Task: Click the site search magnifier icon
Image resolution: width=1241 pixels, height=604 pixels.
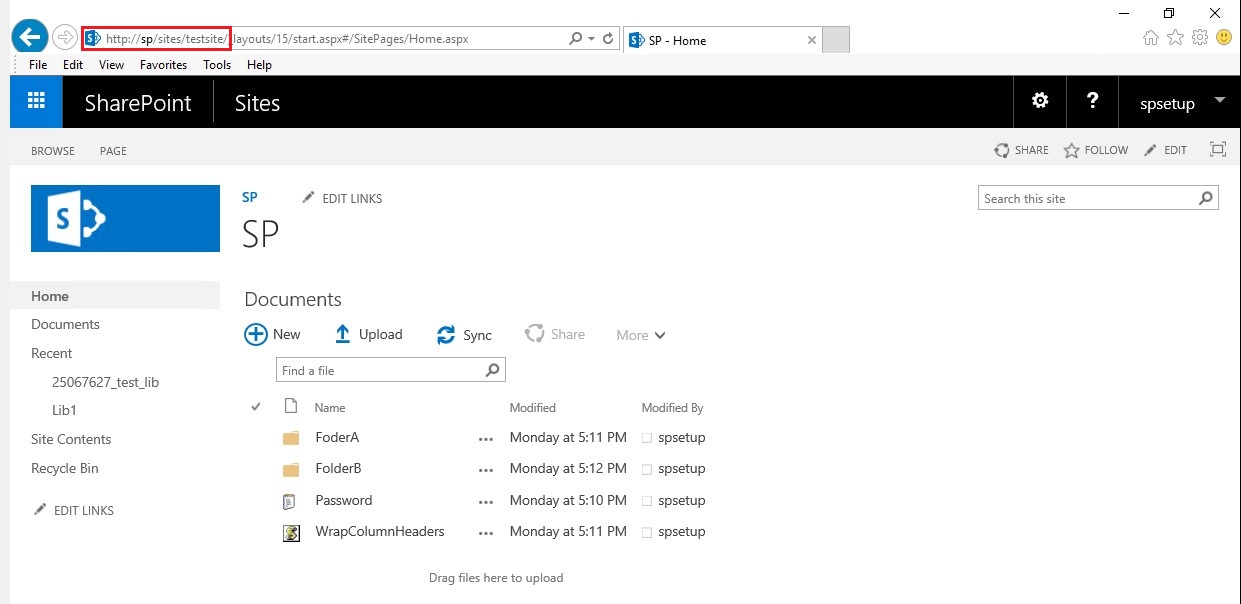Action: coord(1207,198)
